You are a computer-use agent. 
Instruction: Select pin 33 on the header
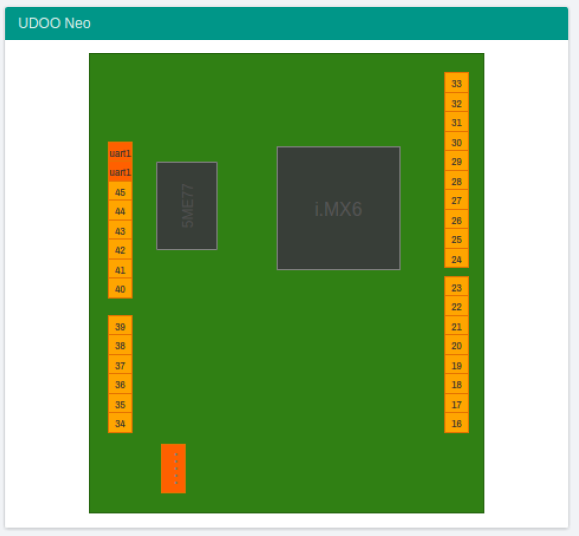456,83
